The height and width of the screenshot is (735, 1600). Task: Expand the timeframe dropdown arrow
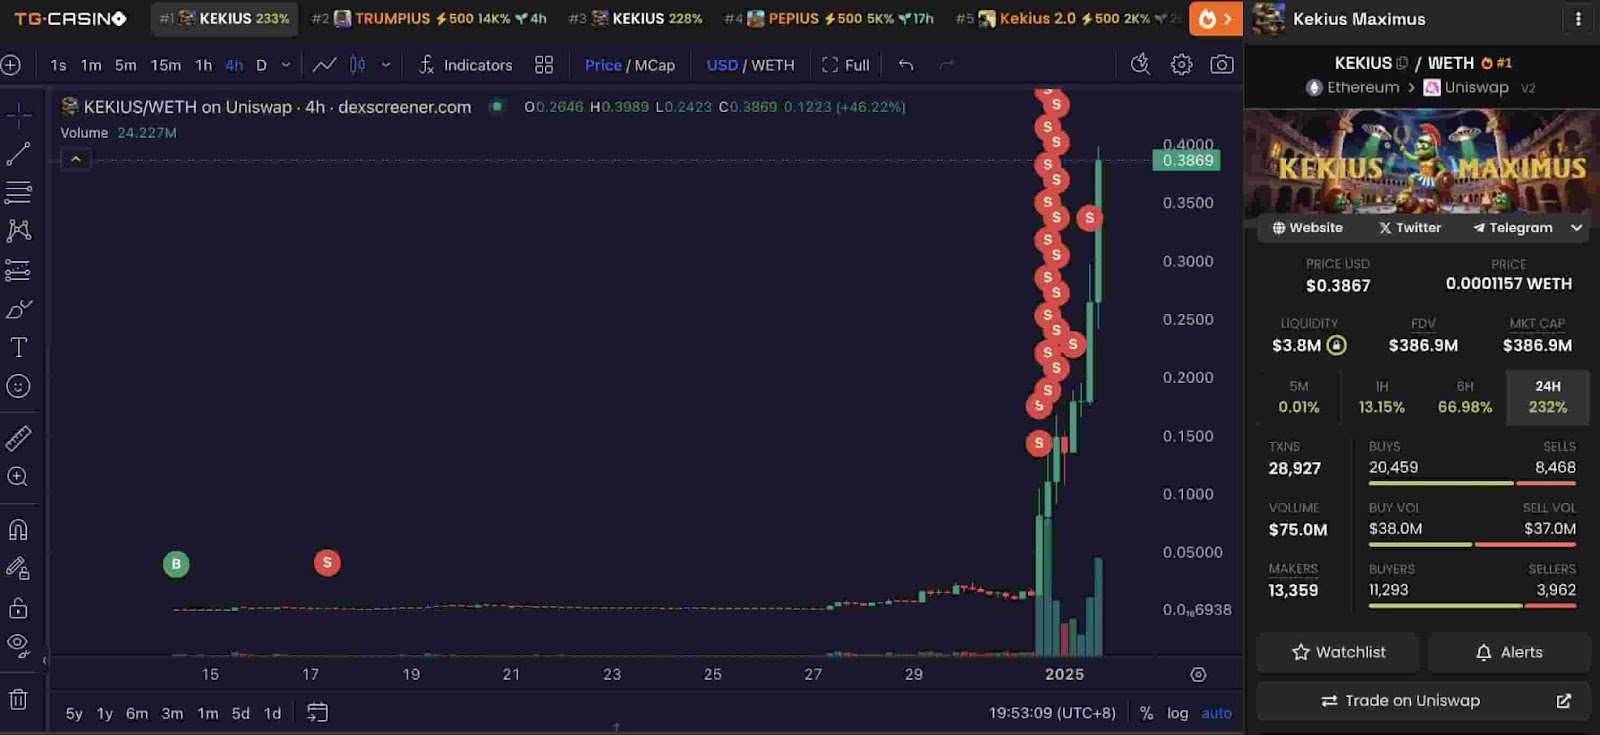click(x=286, y=65)
